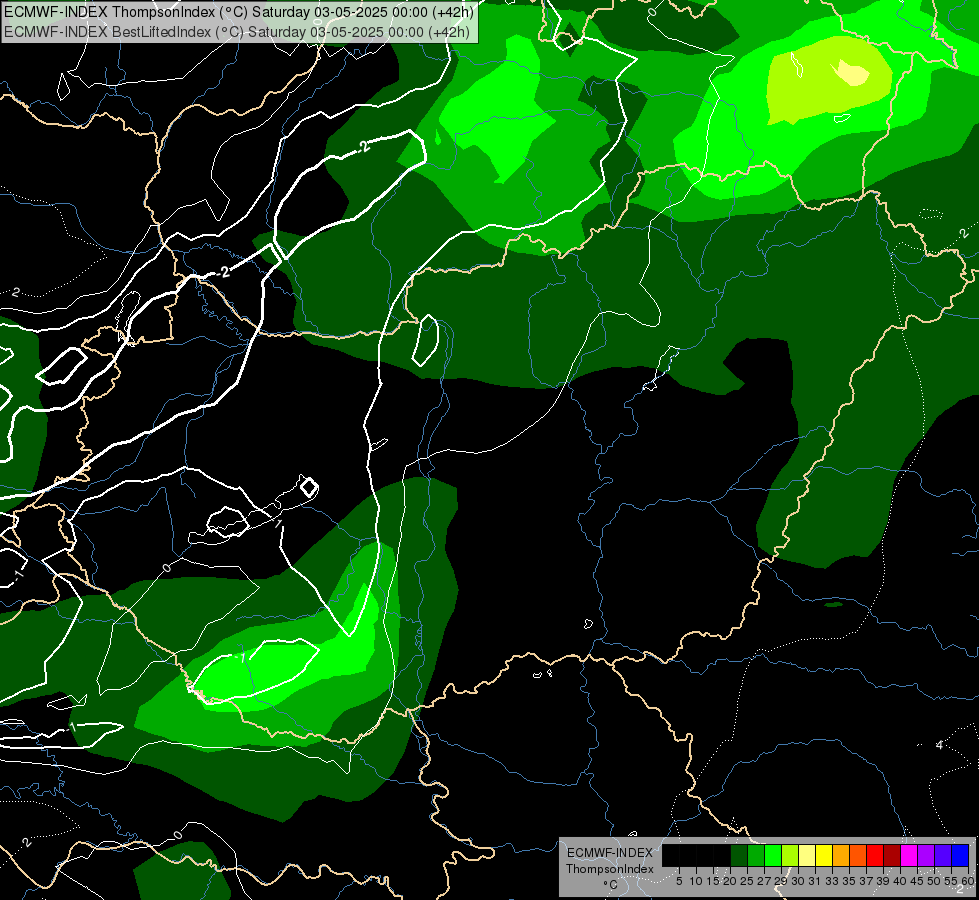Click the 'ThompsonIndex' label in the legend
Image resolution: width=979 pixels, height=900 pixels.
click(x=610, y=869)
